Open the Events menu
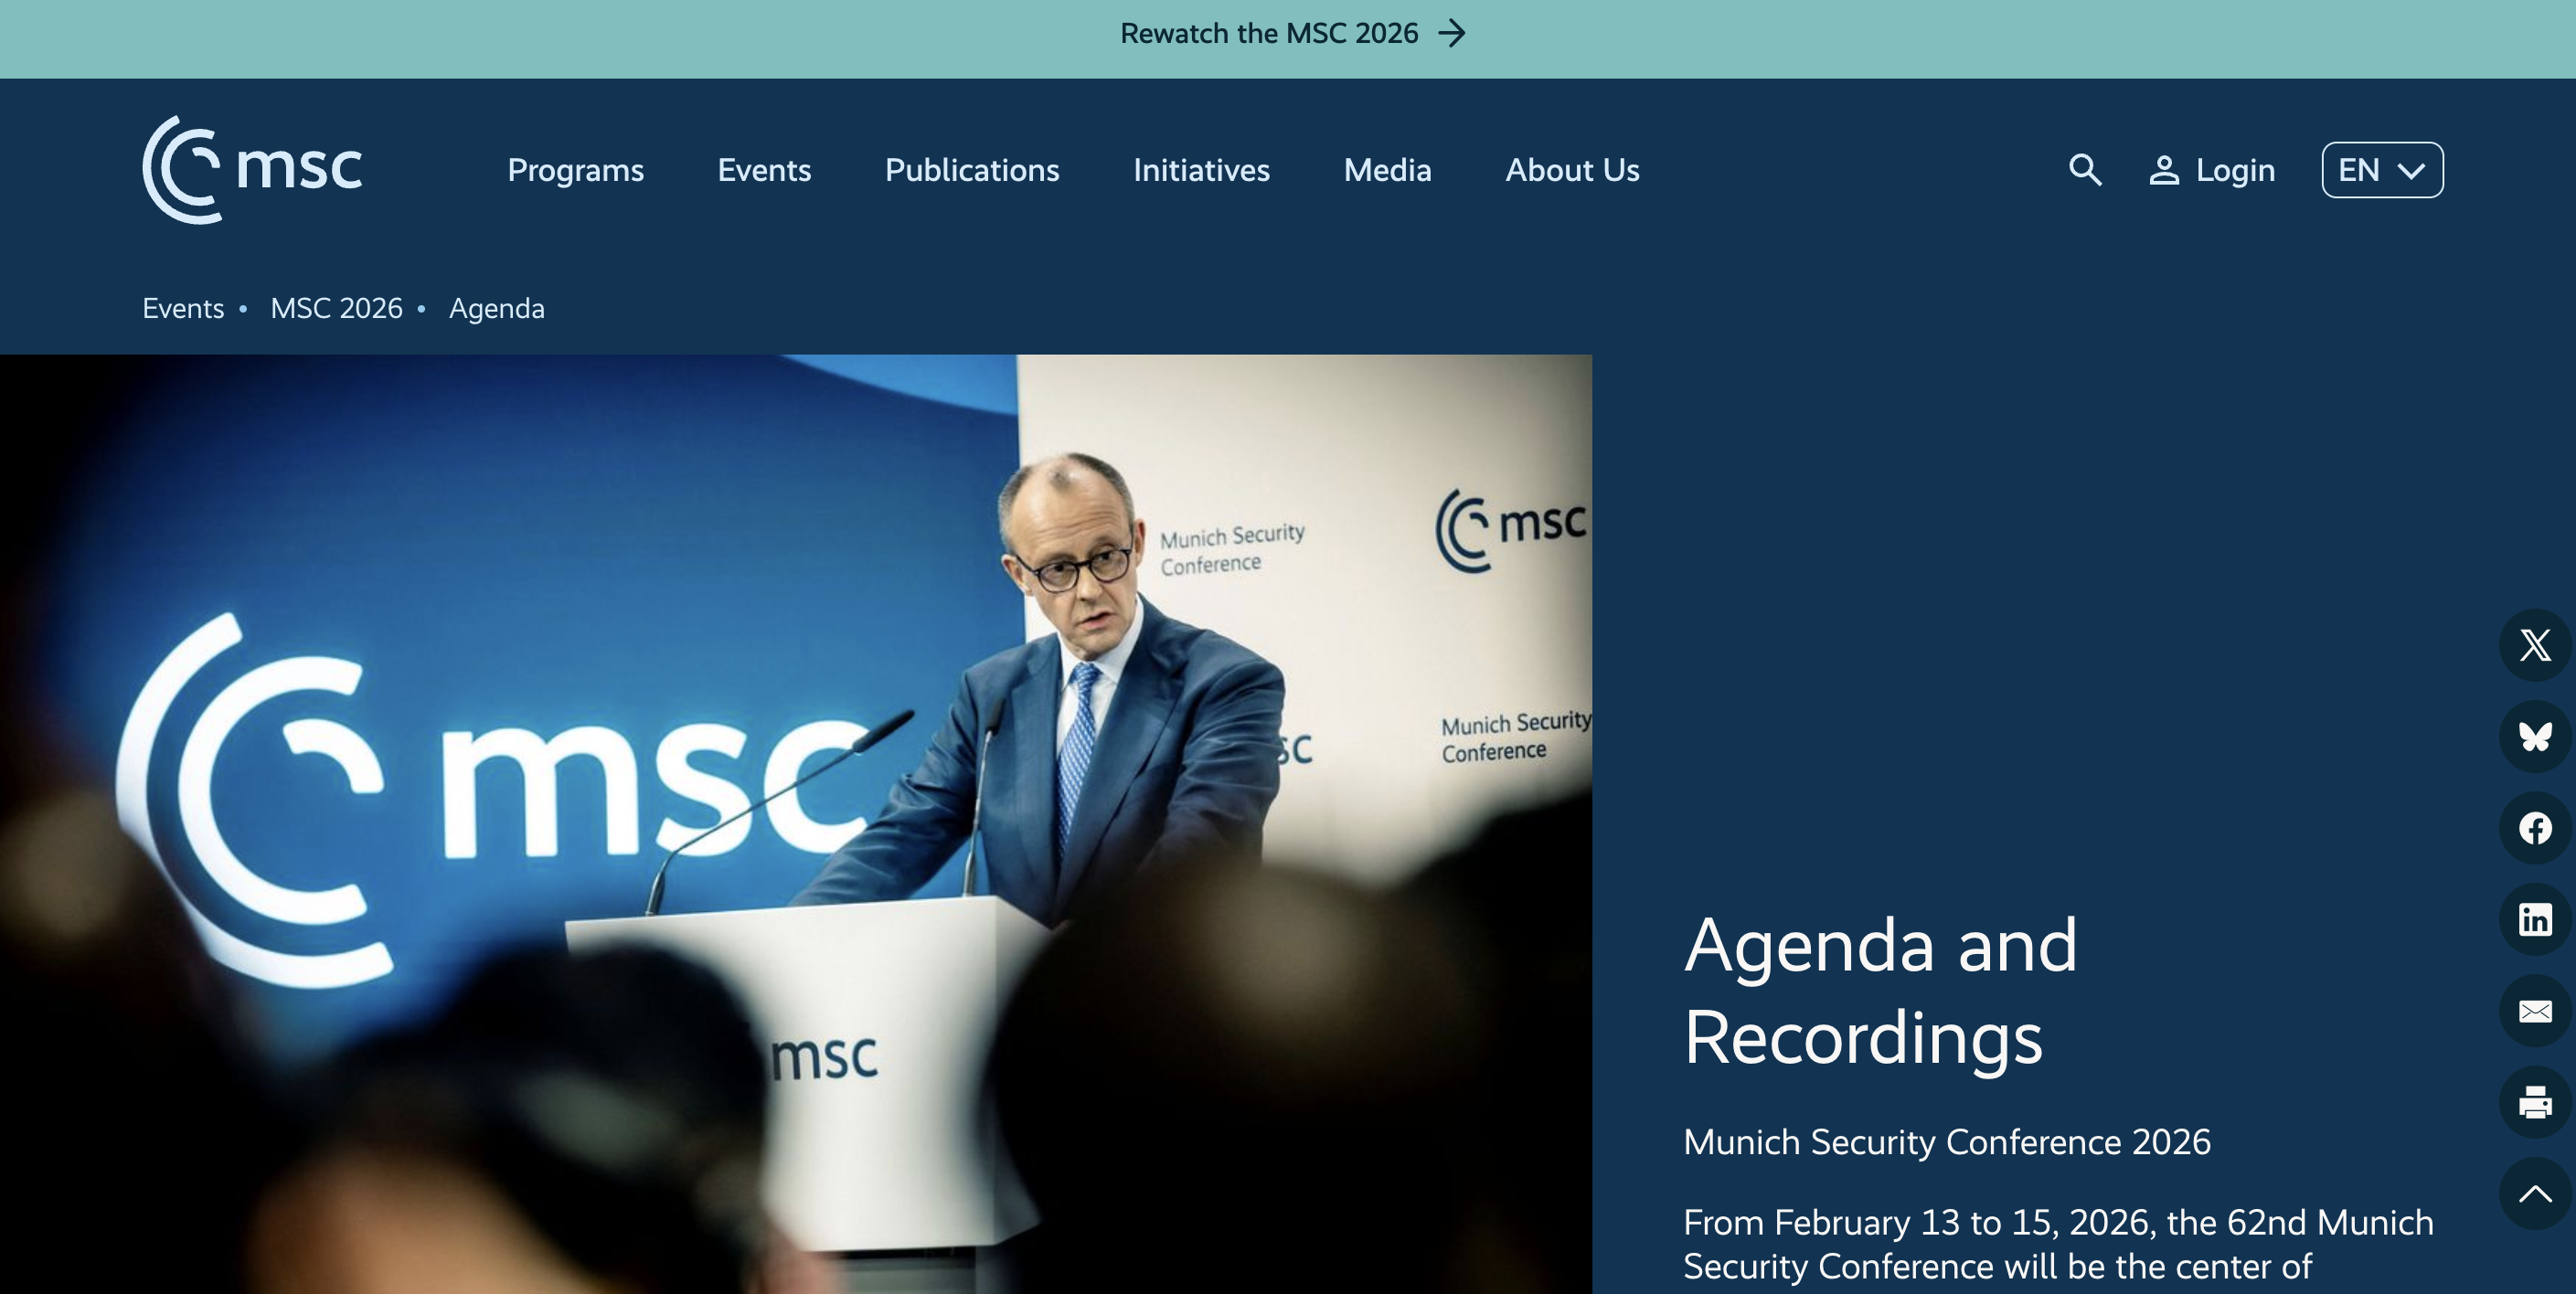Image resolution: width=2576 pixels, height=1294 pixels. point(764,170)
